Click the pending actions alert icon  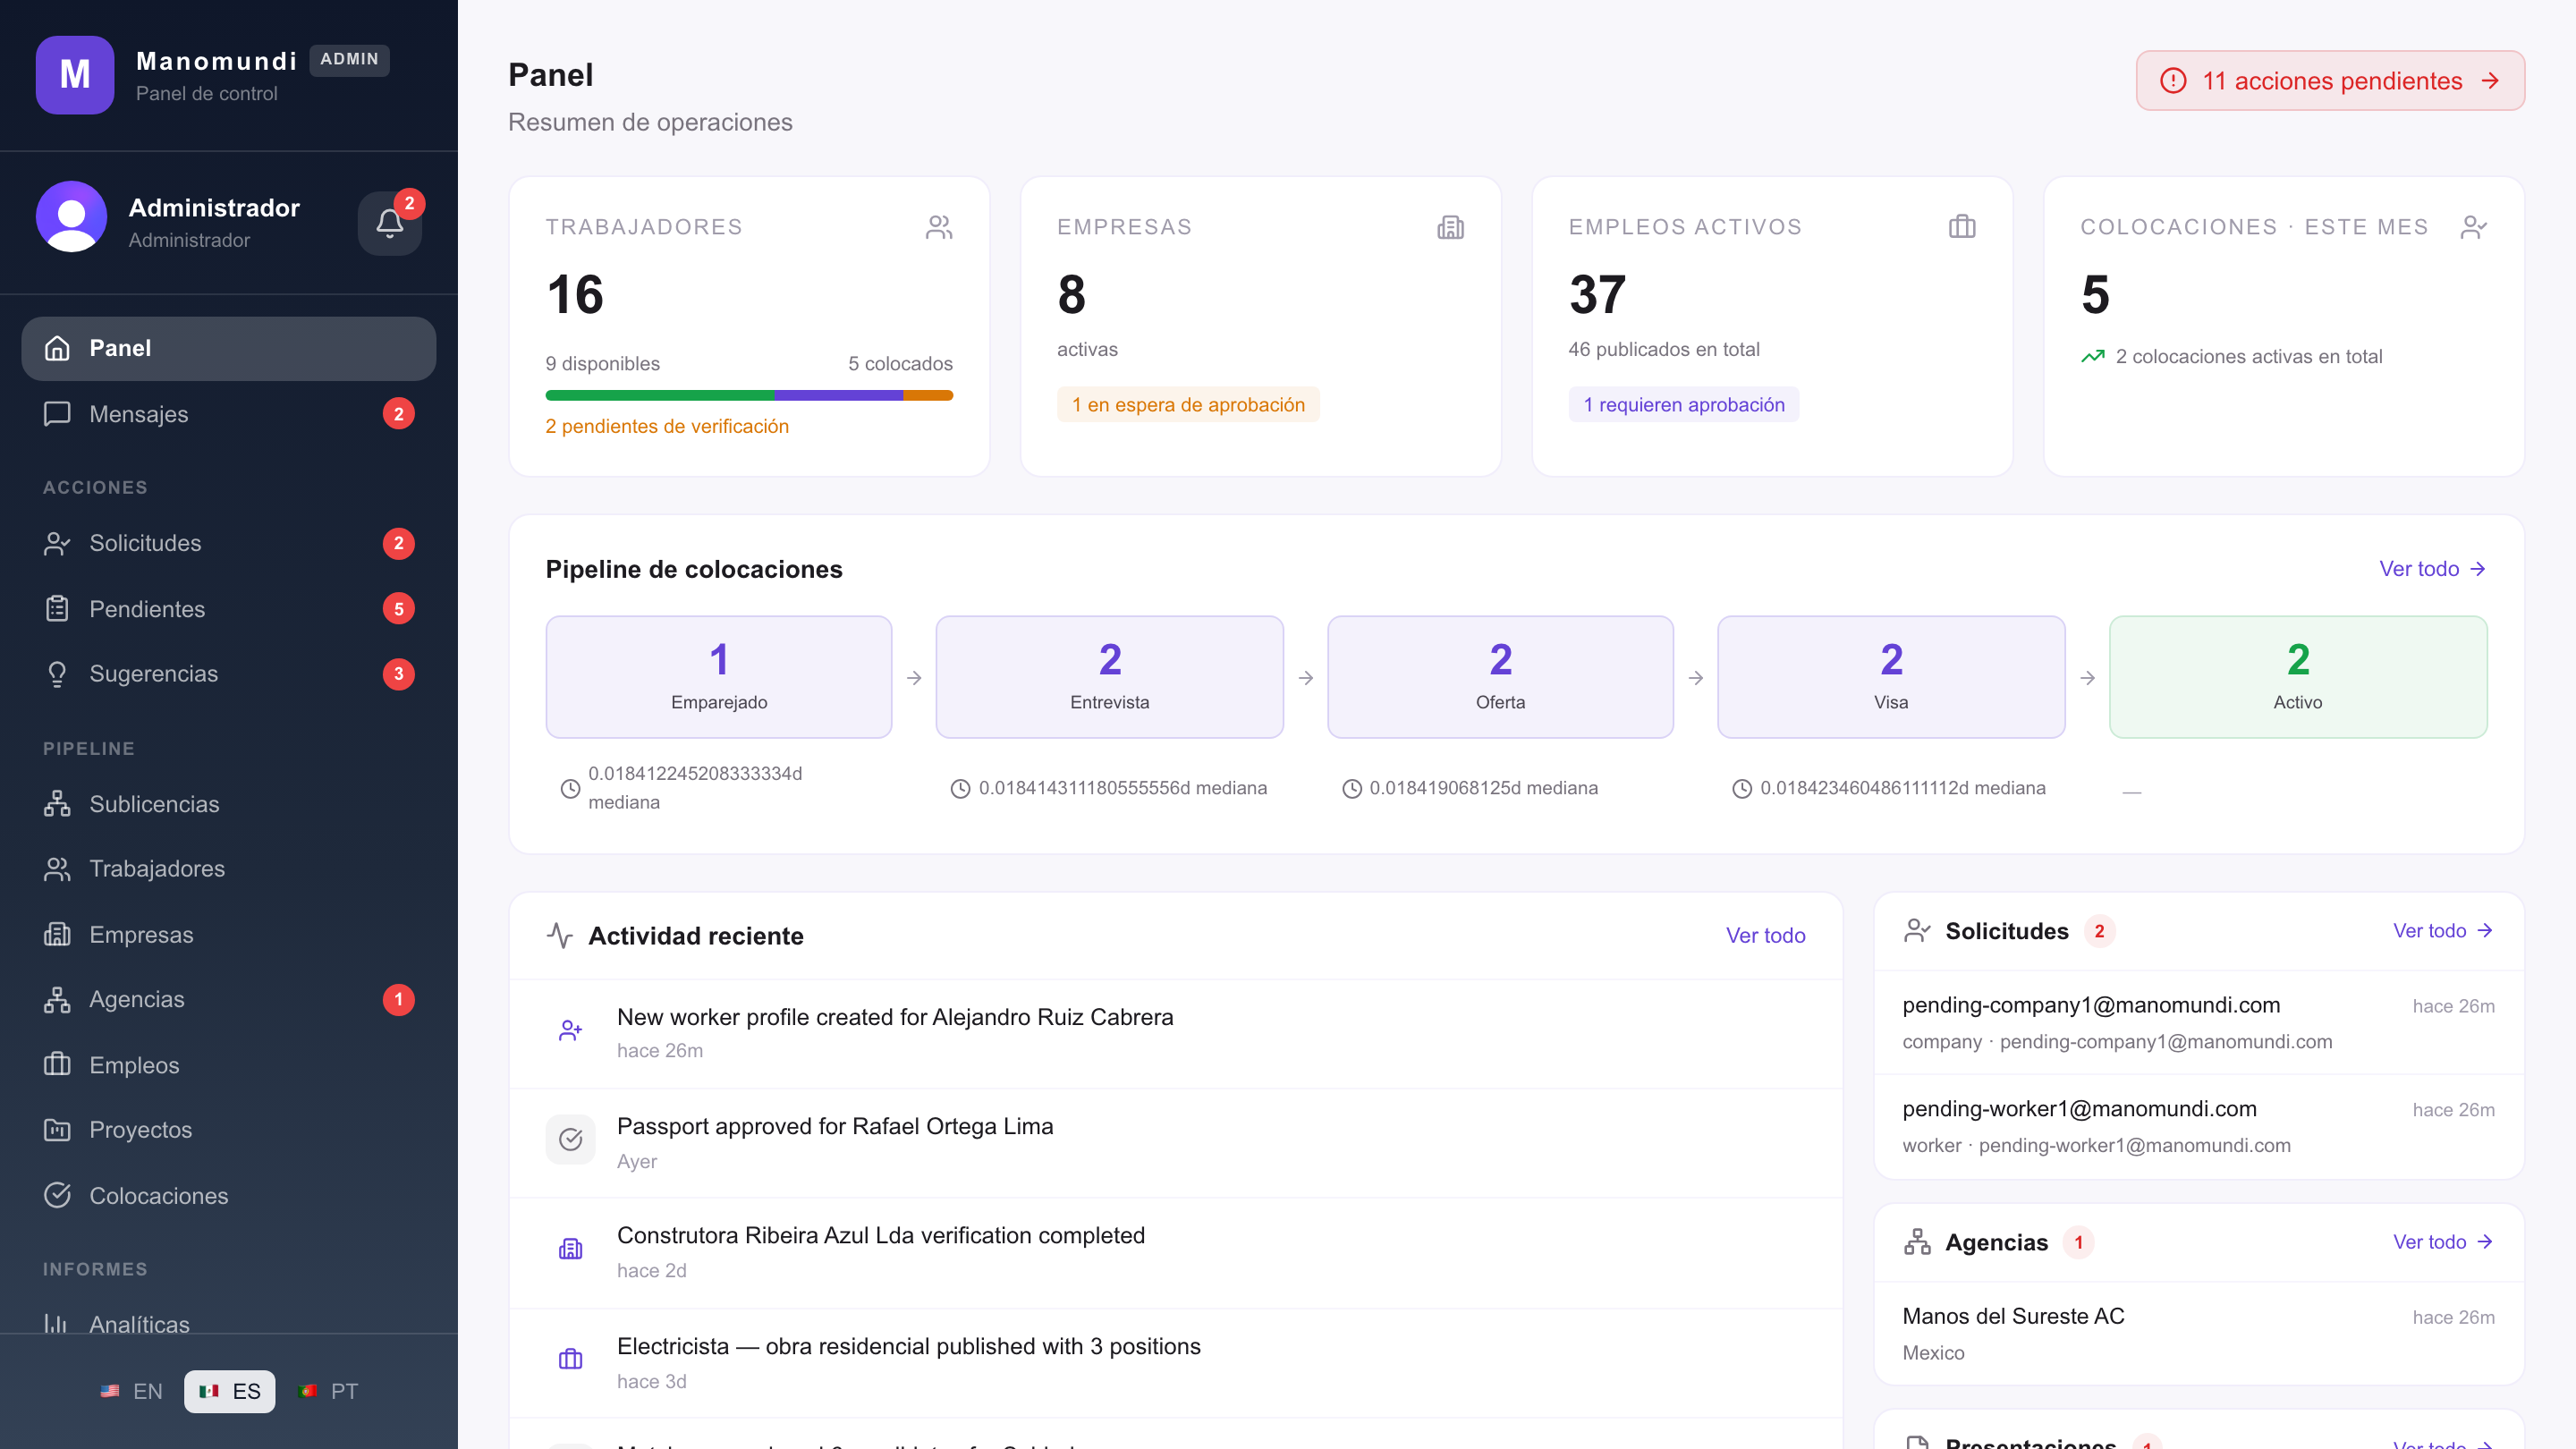[x=2173, y=81]
